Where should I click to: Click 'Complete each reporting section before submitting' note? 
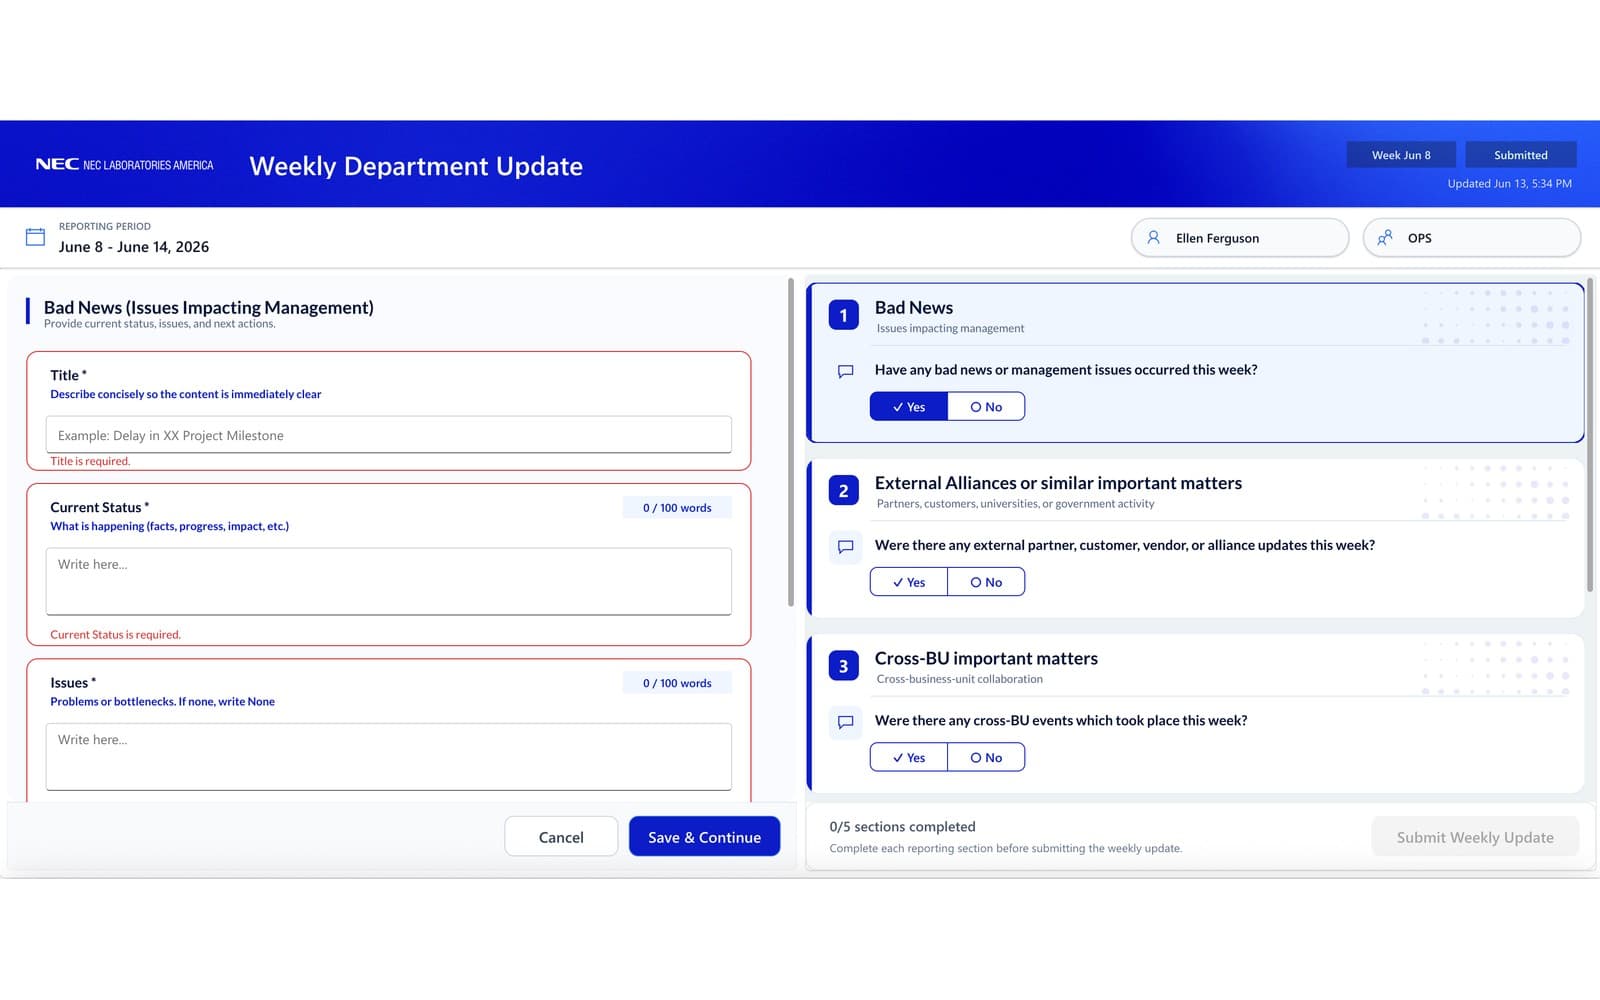click(x=1005, y=848)
